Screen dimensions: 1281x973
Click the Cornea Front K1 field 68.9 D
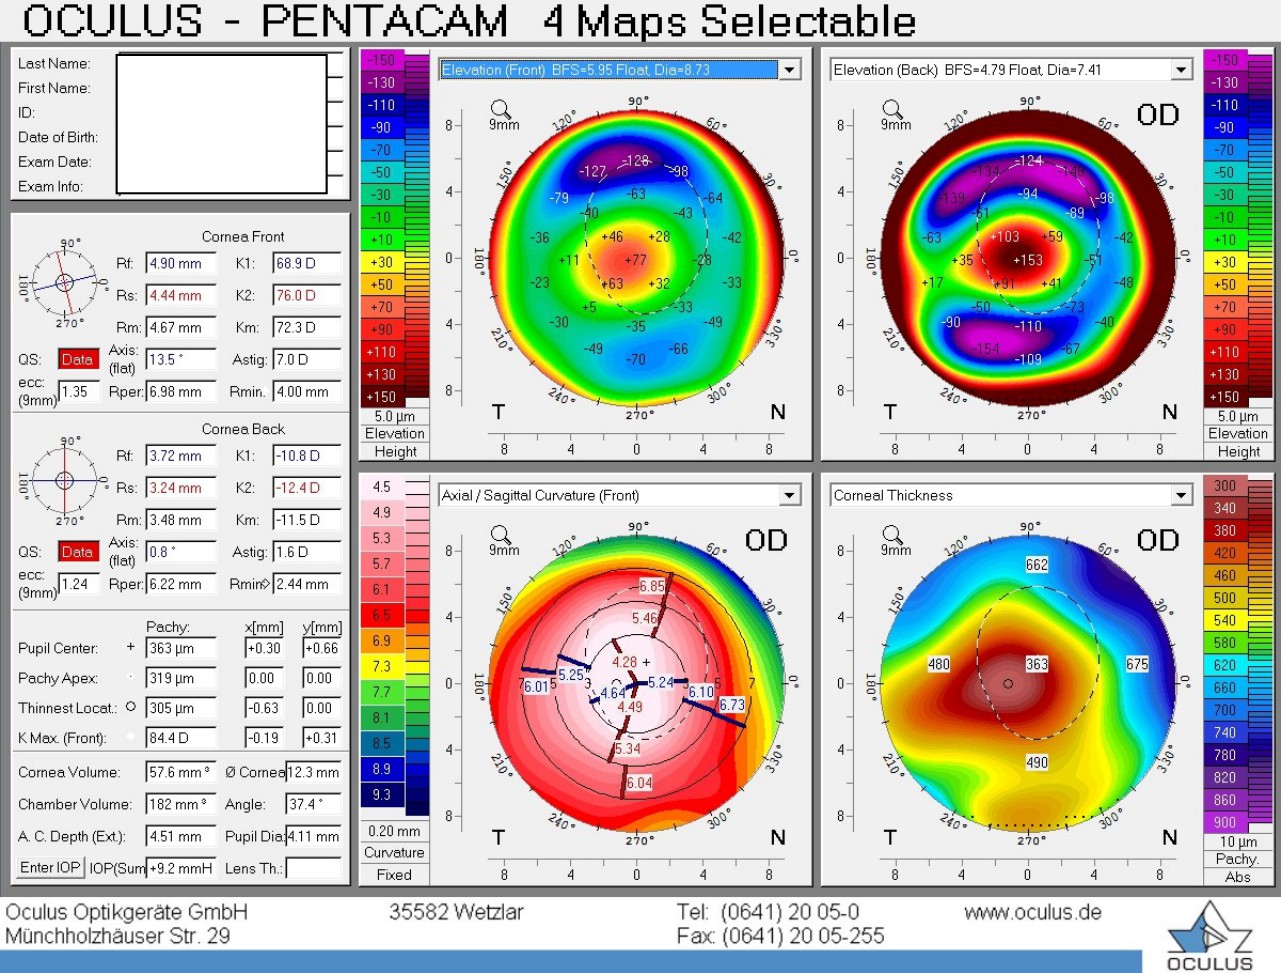coord(307,264)
